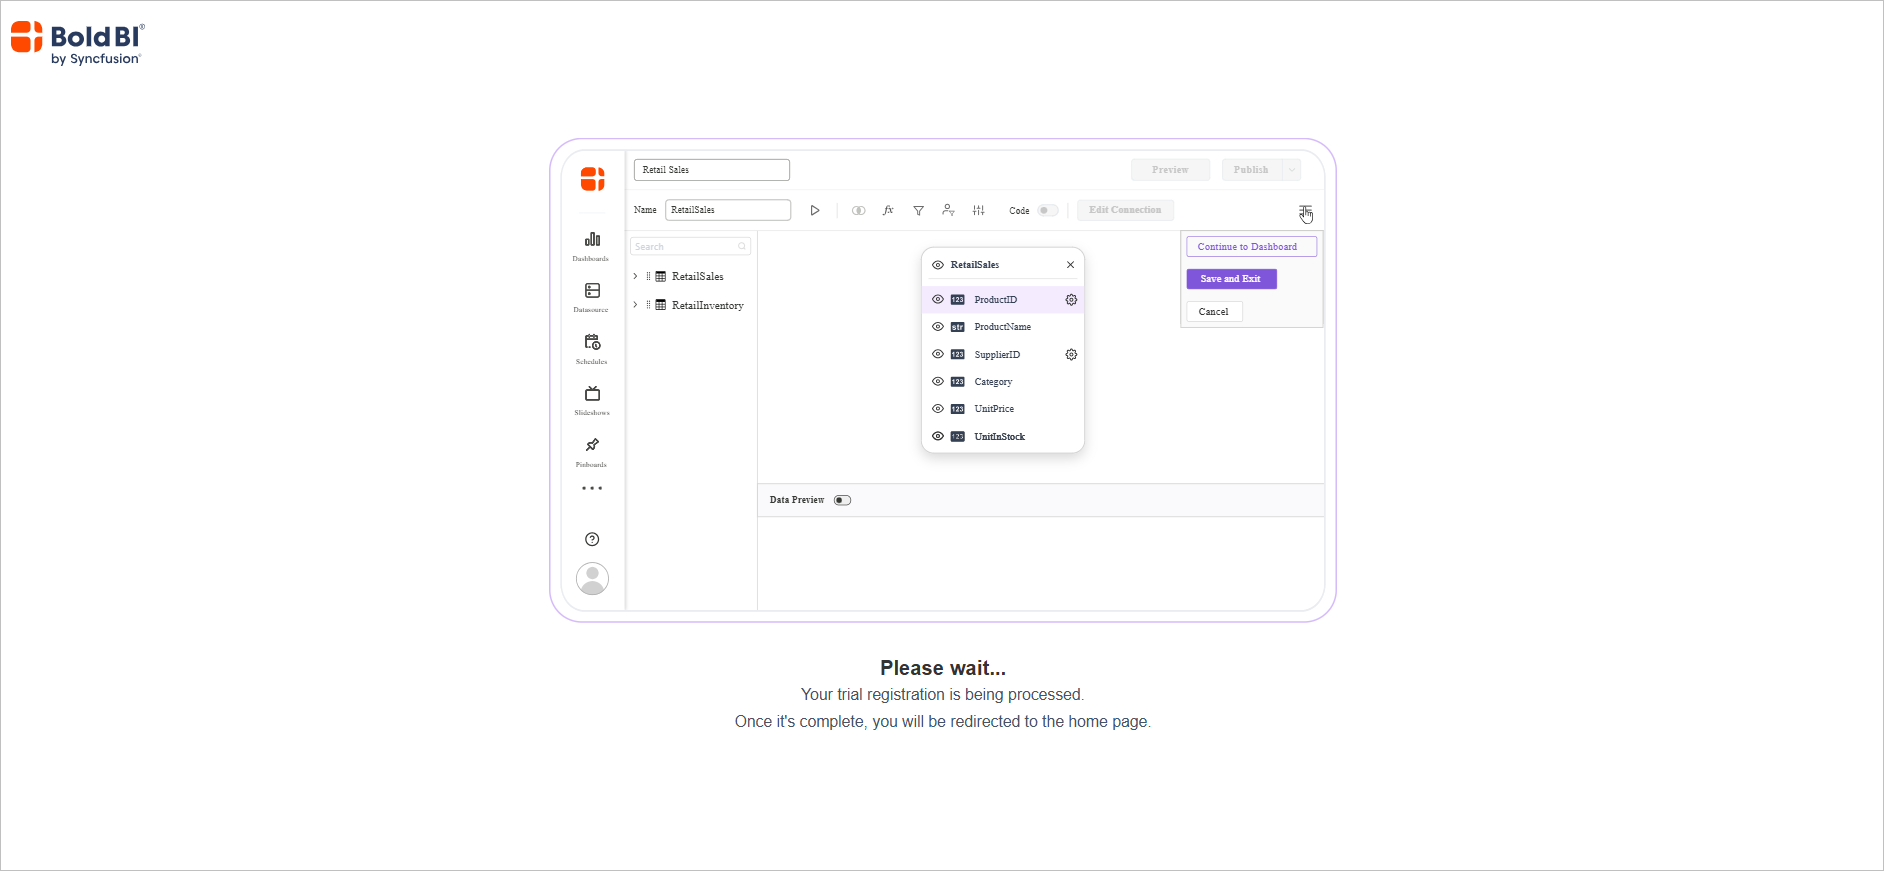Click the Publish button
The image size is (1884, 871).
(x=1251, y=170)
